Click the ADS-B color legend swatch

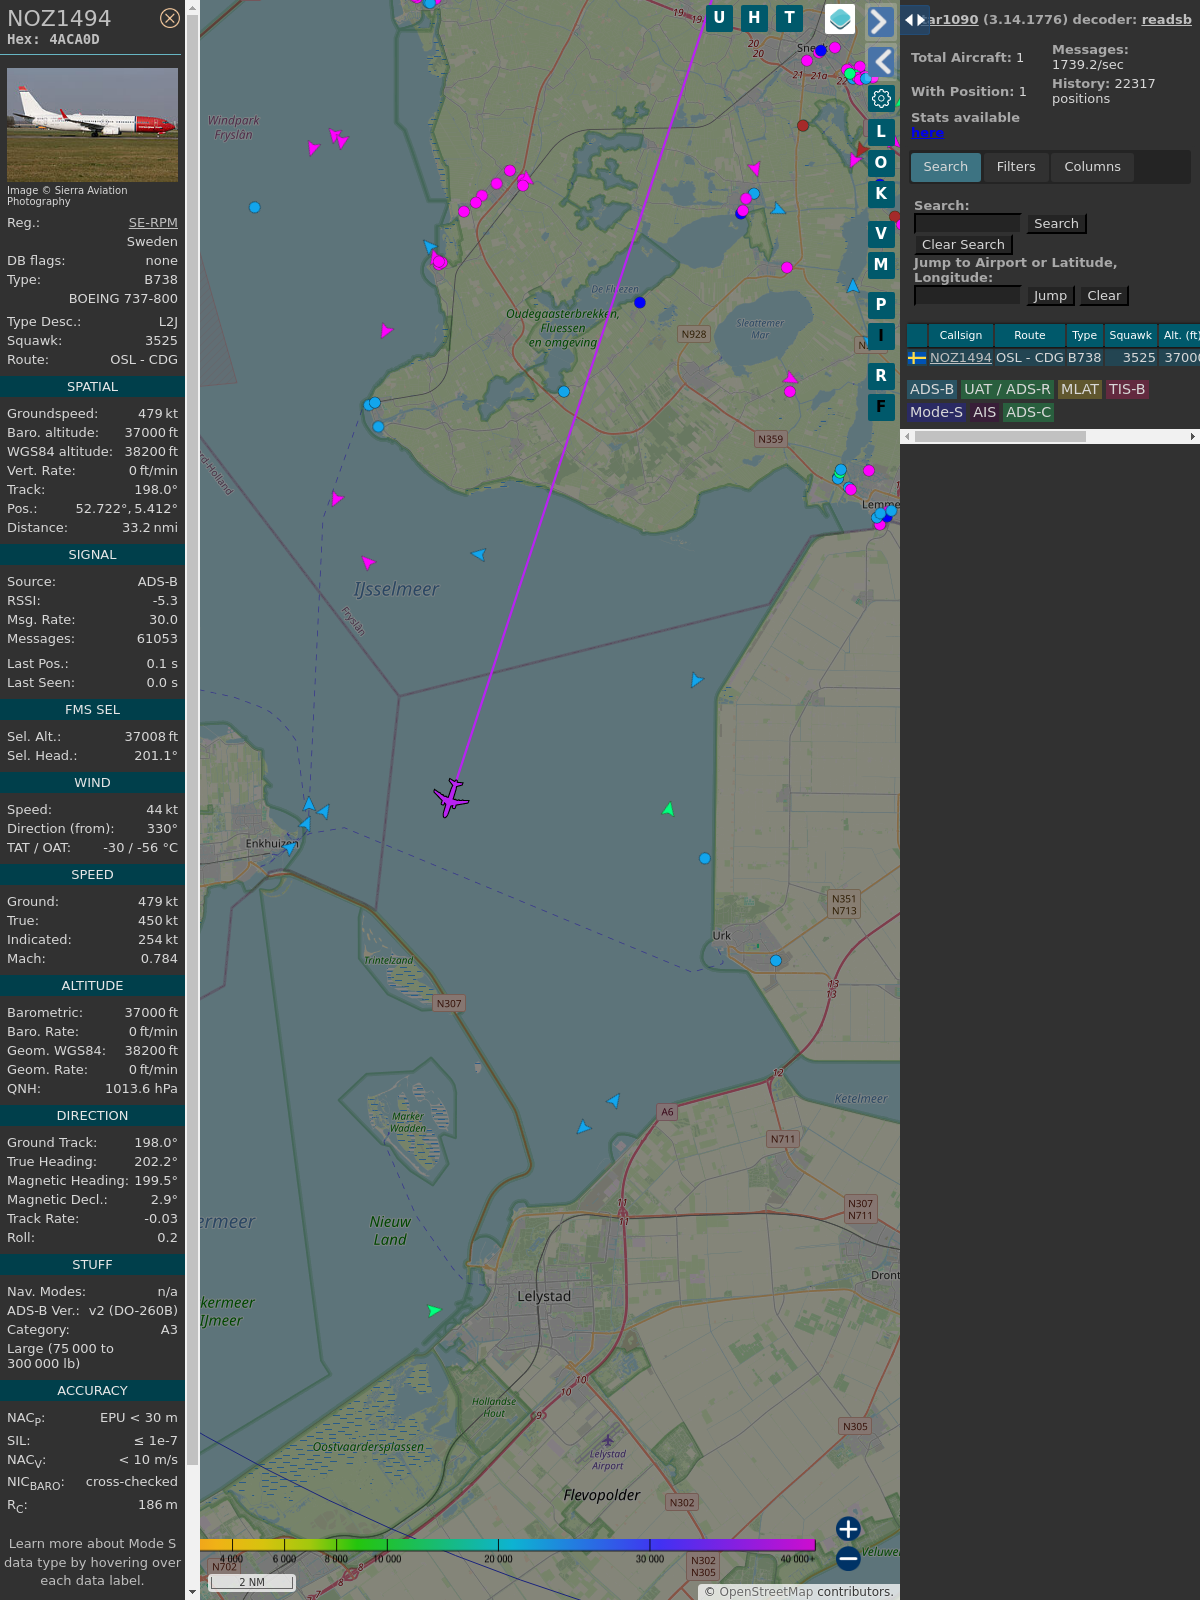coord(931,389)
